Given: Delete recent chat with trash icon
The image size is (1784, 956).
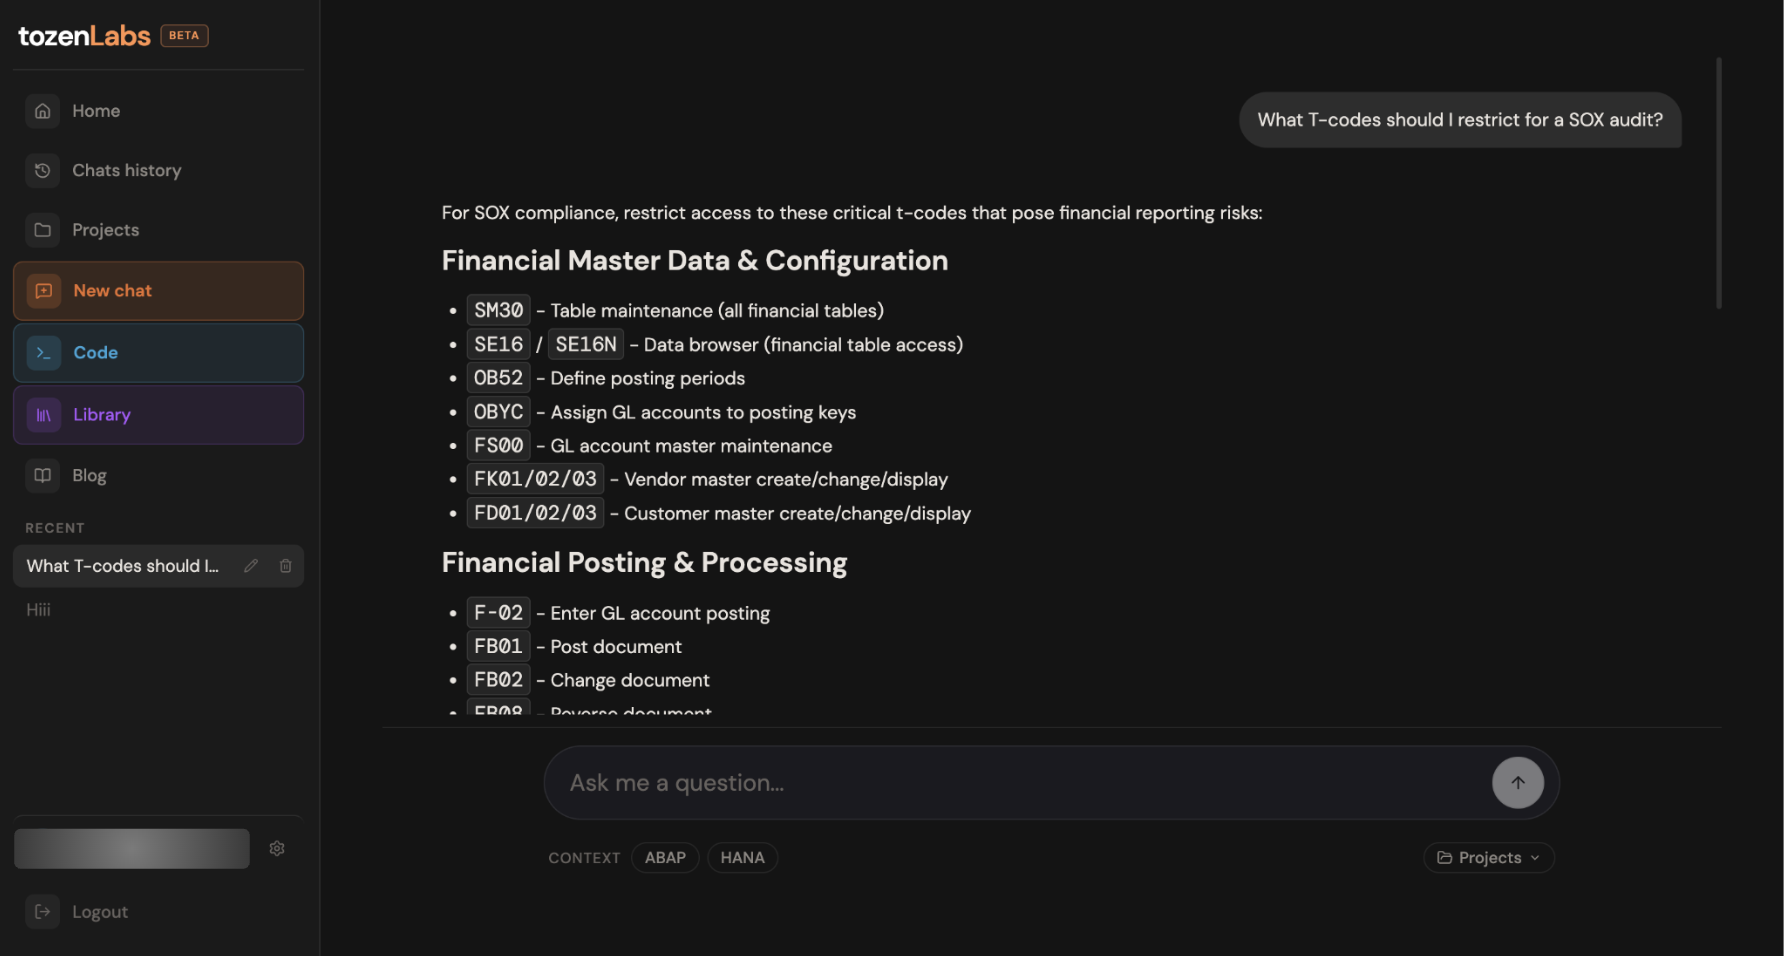Looking at the screenshot, I should pyautogui.click(x=285, y=566).
